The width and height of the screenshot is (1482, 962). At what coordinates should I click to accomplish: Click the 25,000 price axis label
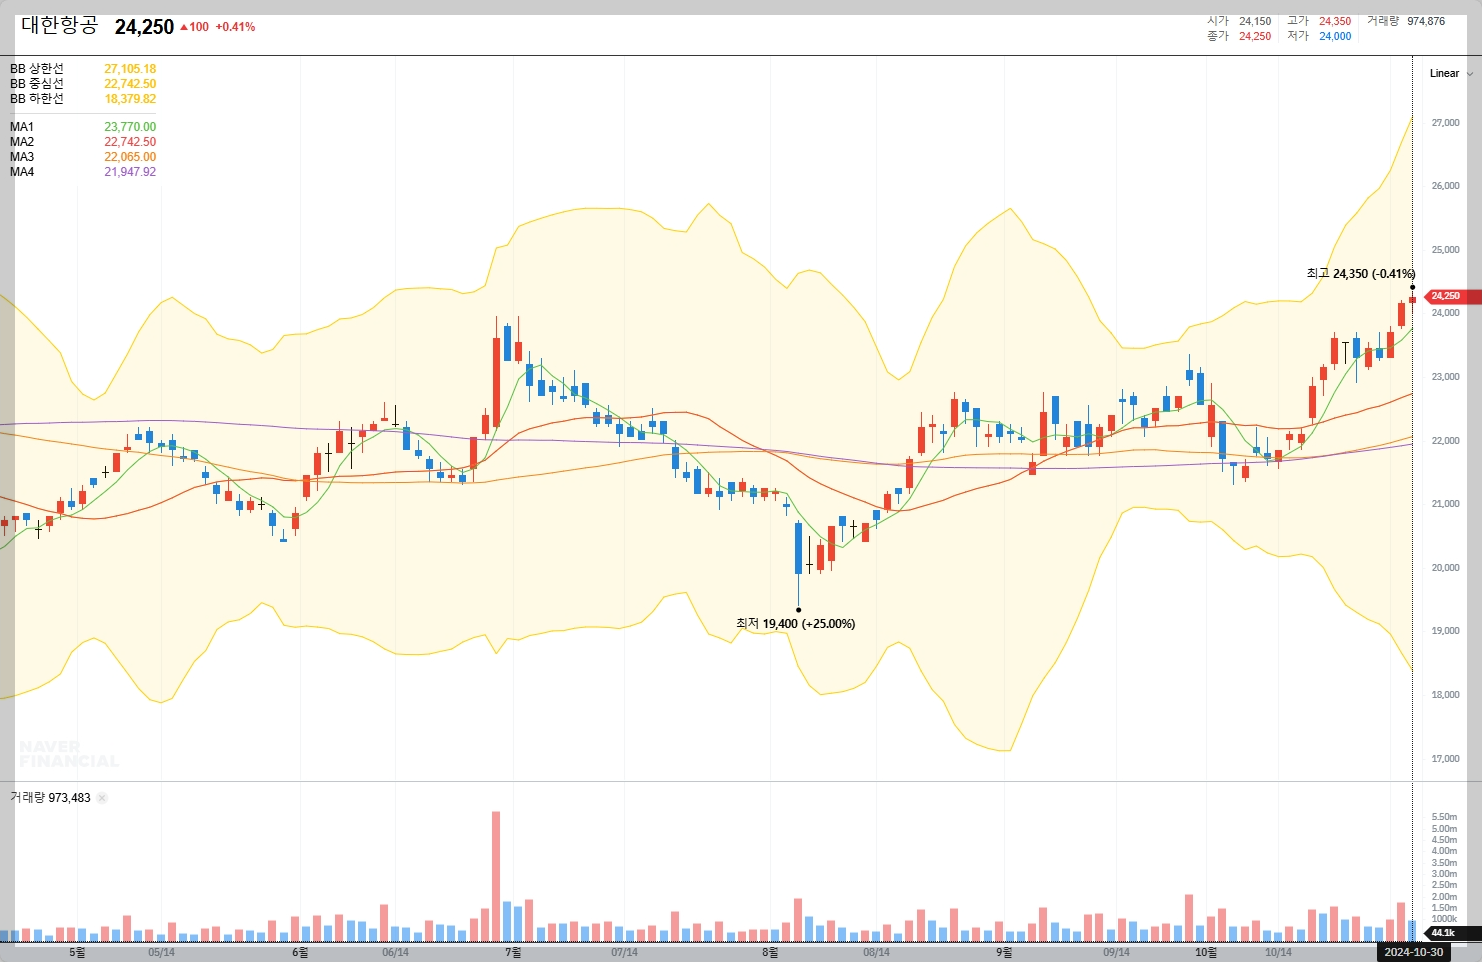[x=1445, y=250]
